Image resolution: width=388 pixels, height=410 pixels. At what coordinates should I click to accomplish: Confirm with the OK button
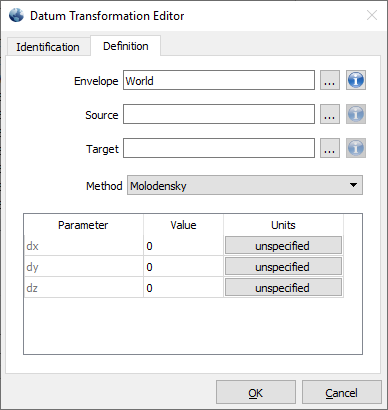256,393
